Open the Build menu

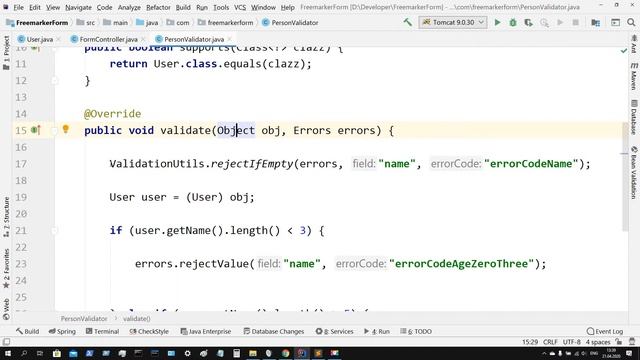pyautogui.click(x=183, y=7)
